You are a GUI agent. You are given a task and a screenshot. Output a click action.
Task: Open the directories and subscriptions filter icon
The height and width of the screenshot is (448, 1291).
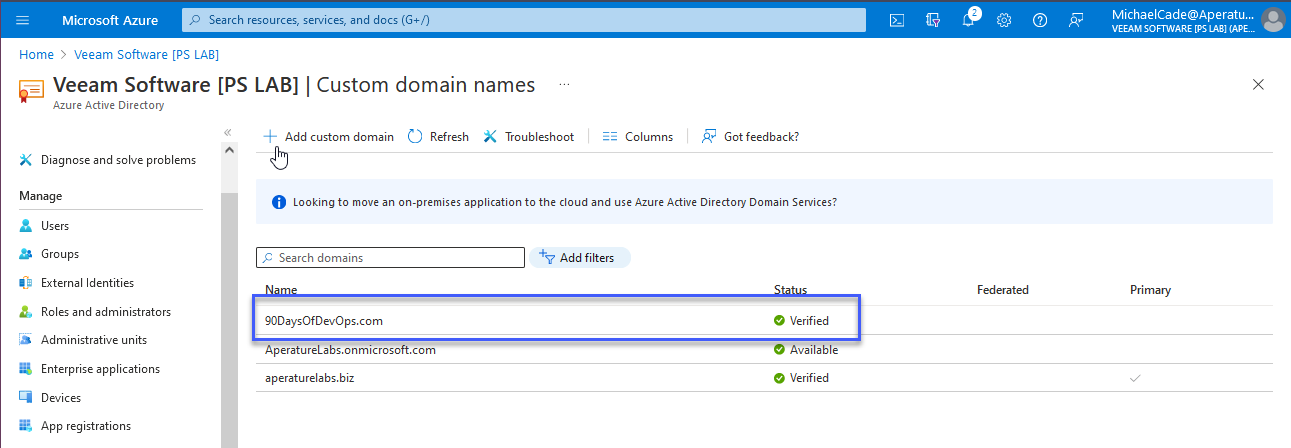(x=933, y=20)
